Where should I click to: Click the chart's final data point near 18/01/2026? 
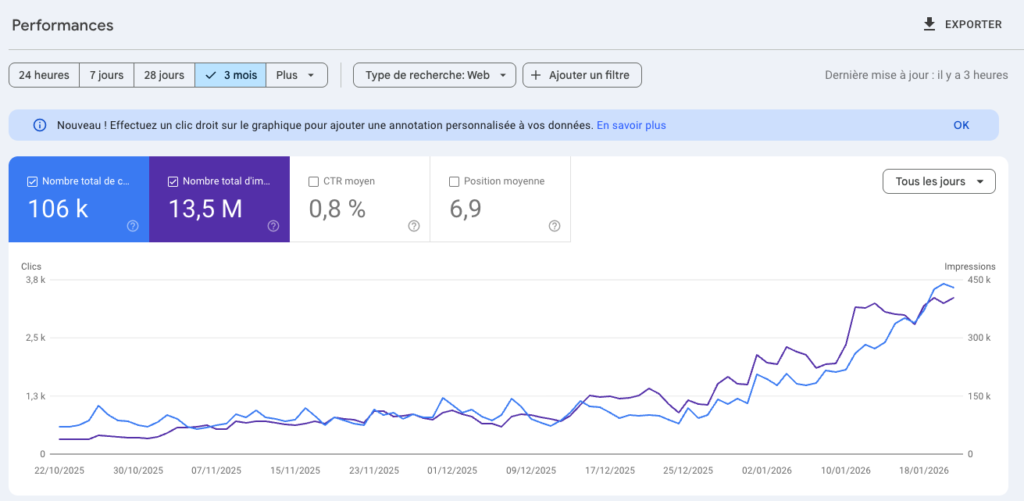954,289
